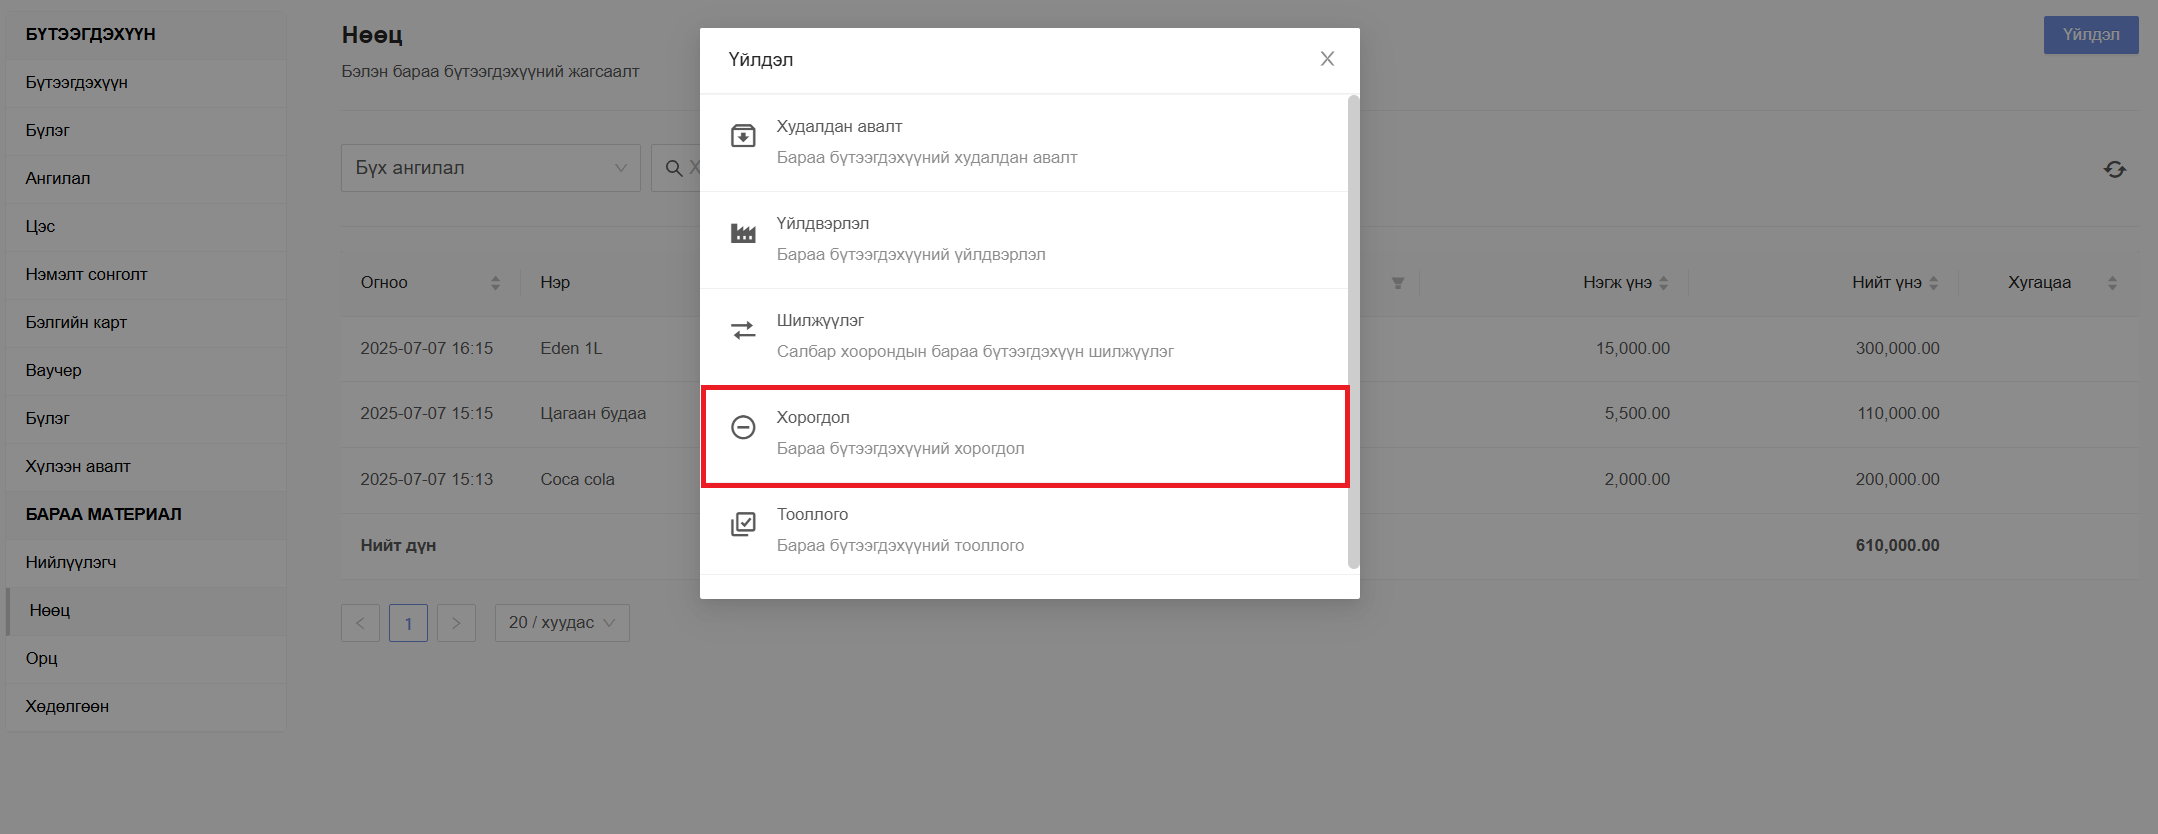Click the refresh icon above the table
The width and height of the screenshot is (2158, 834).
coord(2115,170)
